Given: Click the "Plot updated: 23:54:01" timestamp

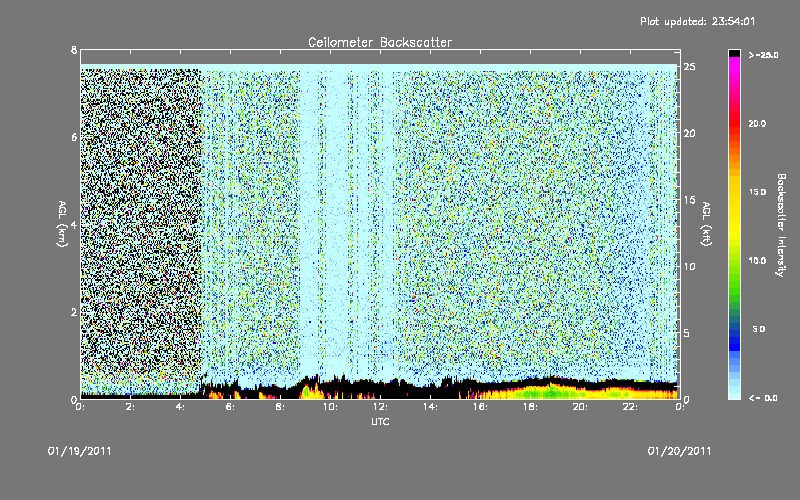Looking at the screenshot, I should (x=697, y=21).
